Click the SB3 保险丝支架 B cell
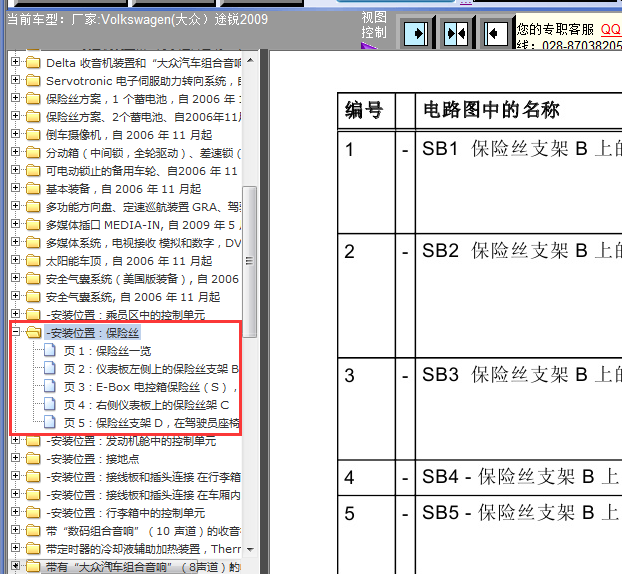Screen dimensions: 622x574 (518, 409)
